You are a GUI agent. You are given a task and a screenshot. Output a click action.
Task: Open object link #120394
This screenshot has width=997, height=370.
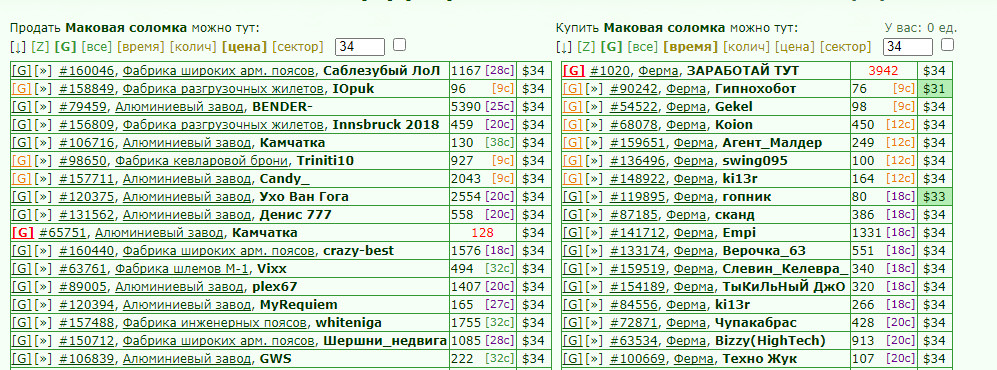coord(86,305)
